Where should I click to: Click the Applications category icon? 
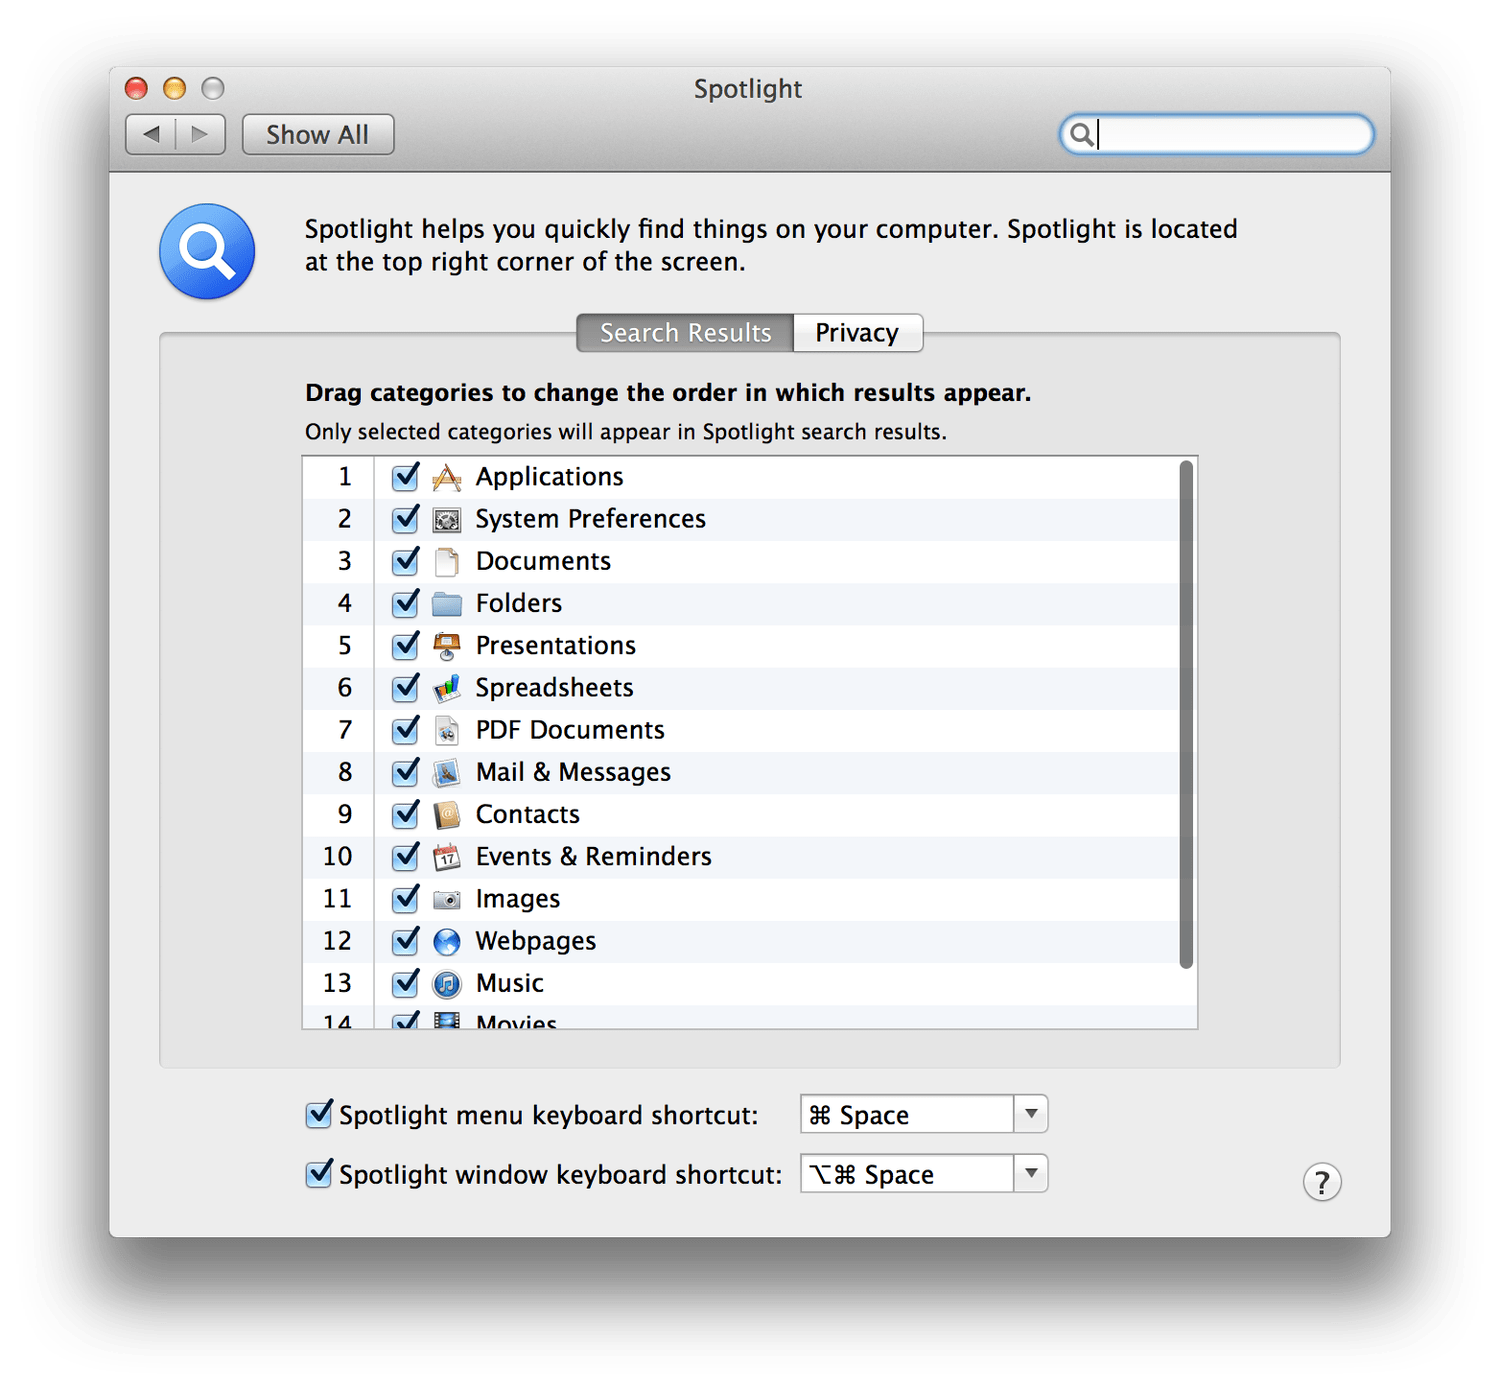[447, 478]
